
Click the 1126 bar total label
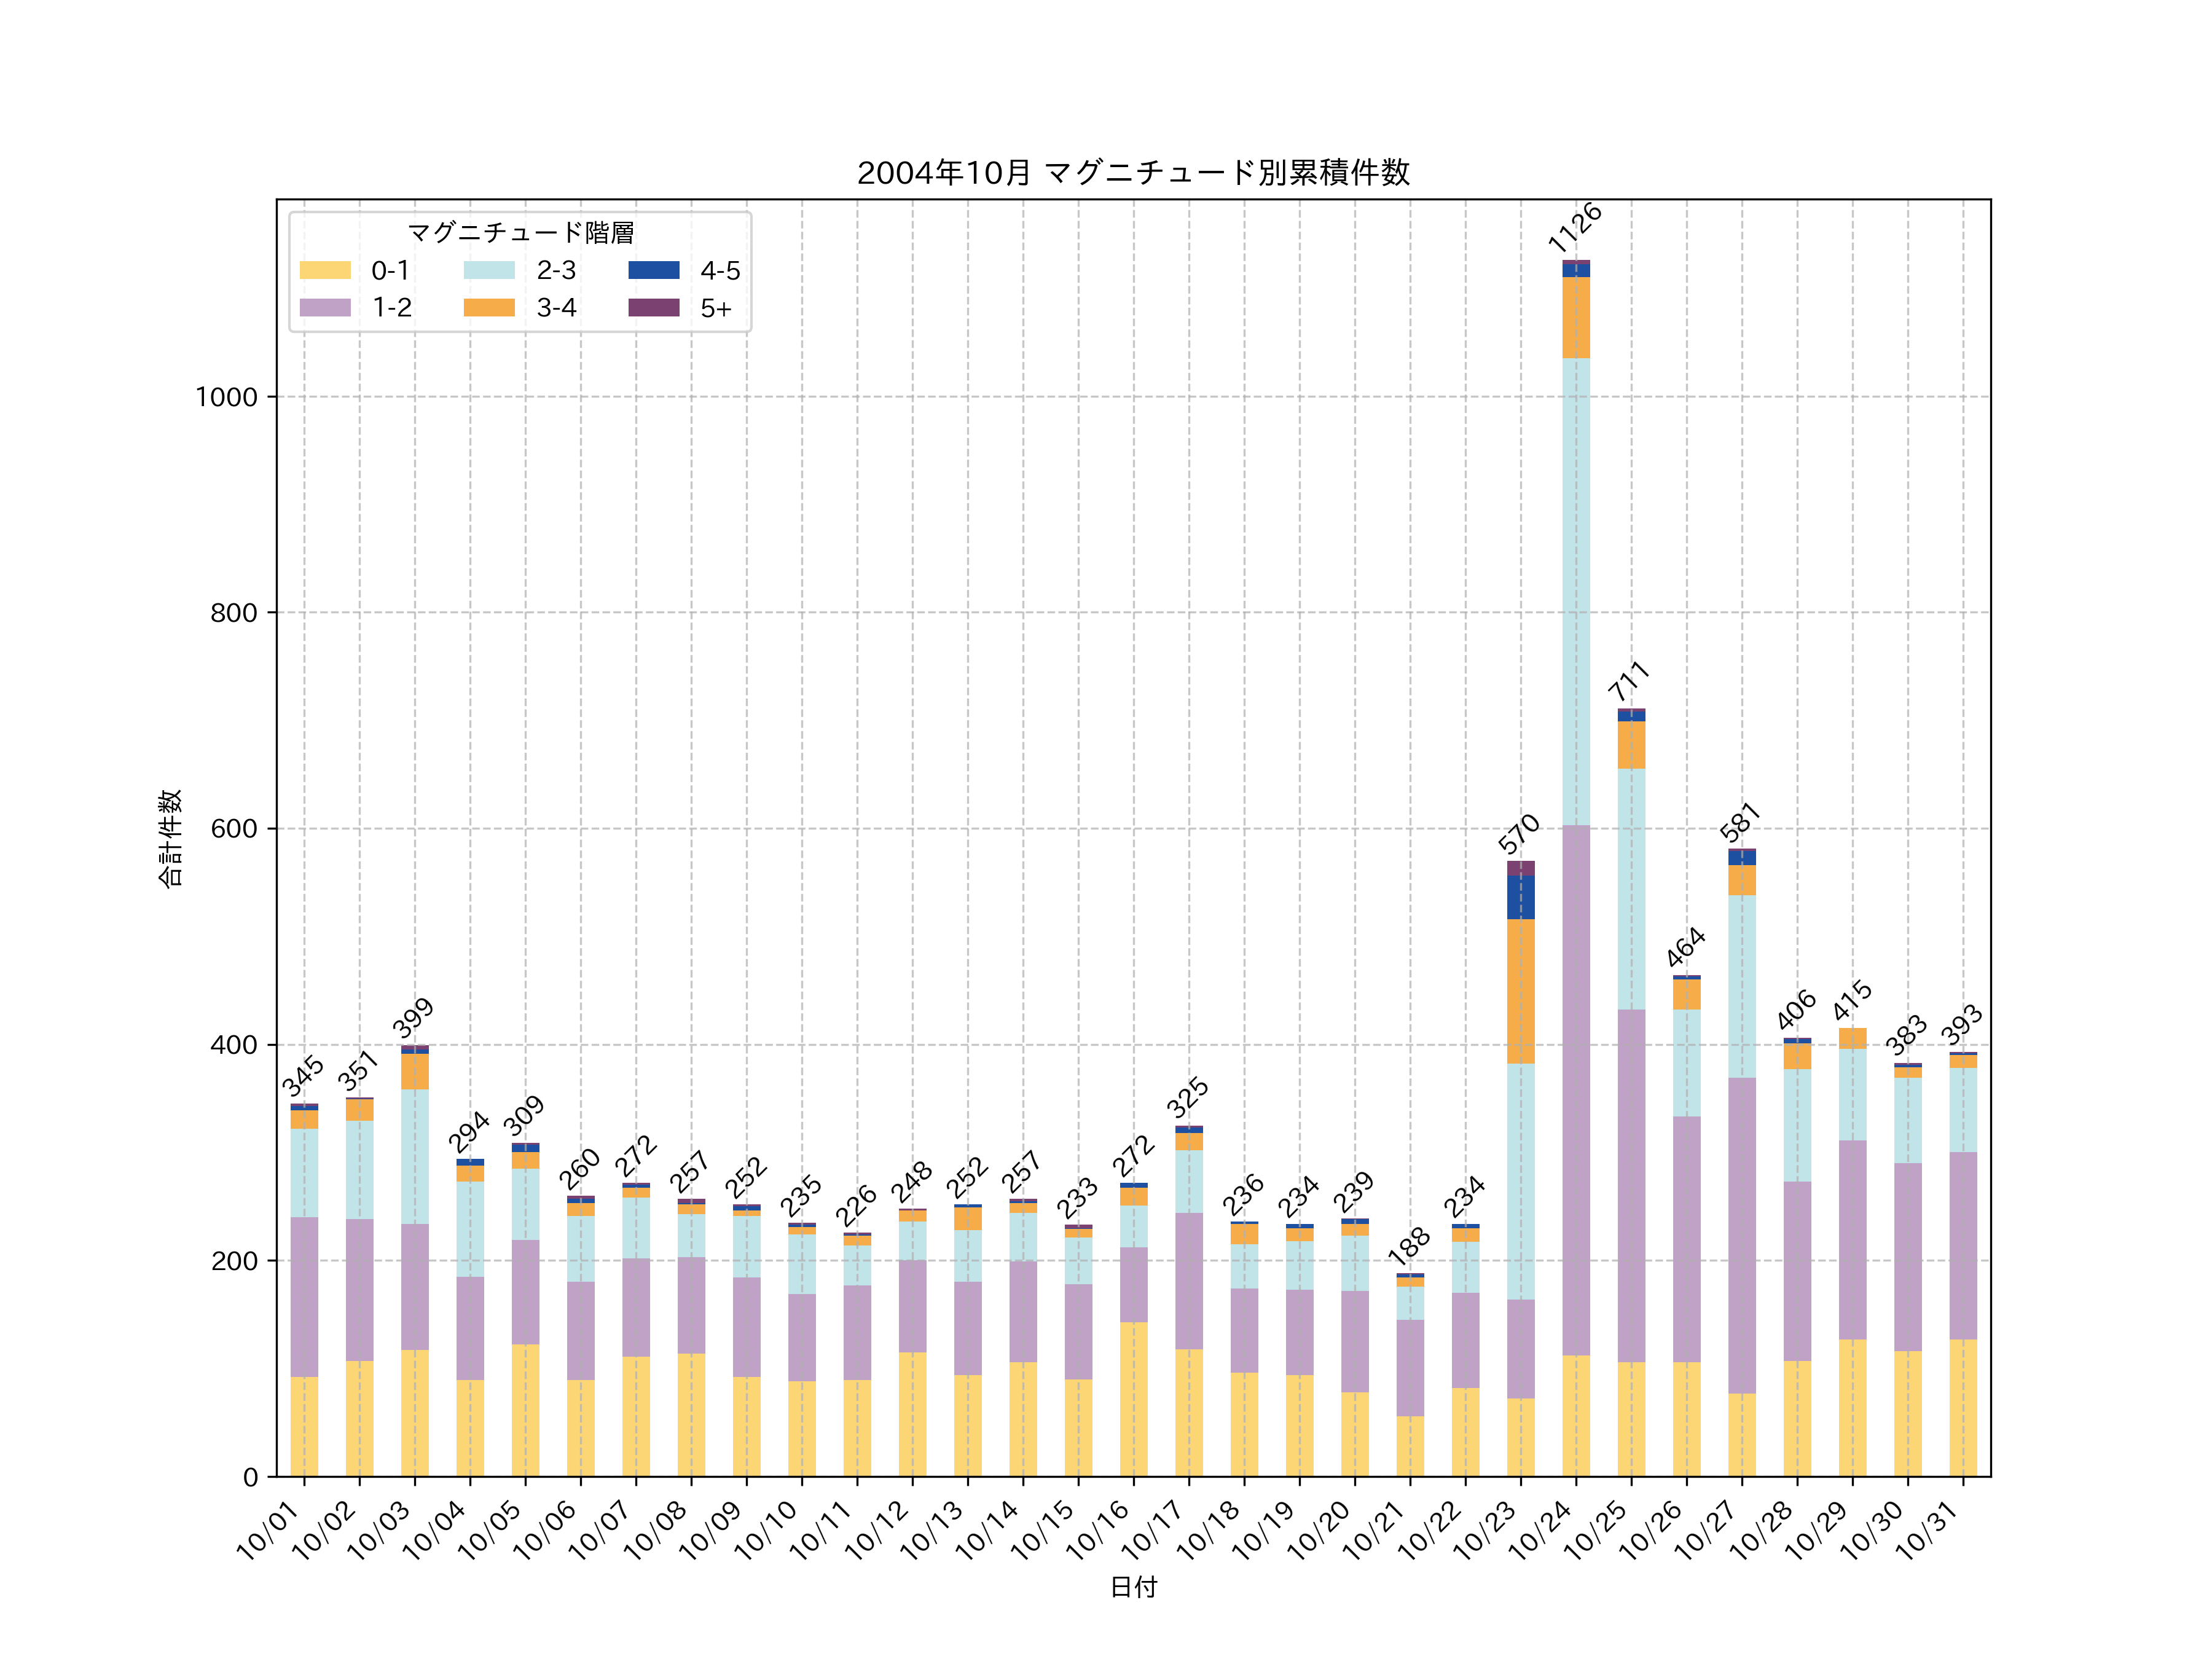[1574, 227]
